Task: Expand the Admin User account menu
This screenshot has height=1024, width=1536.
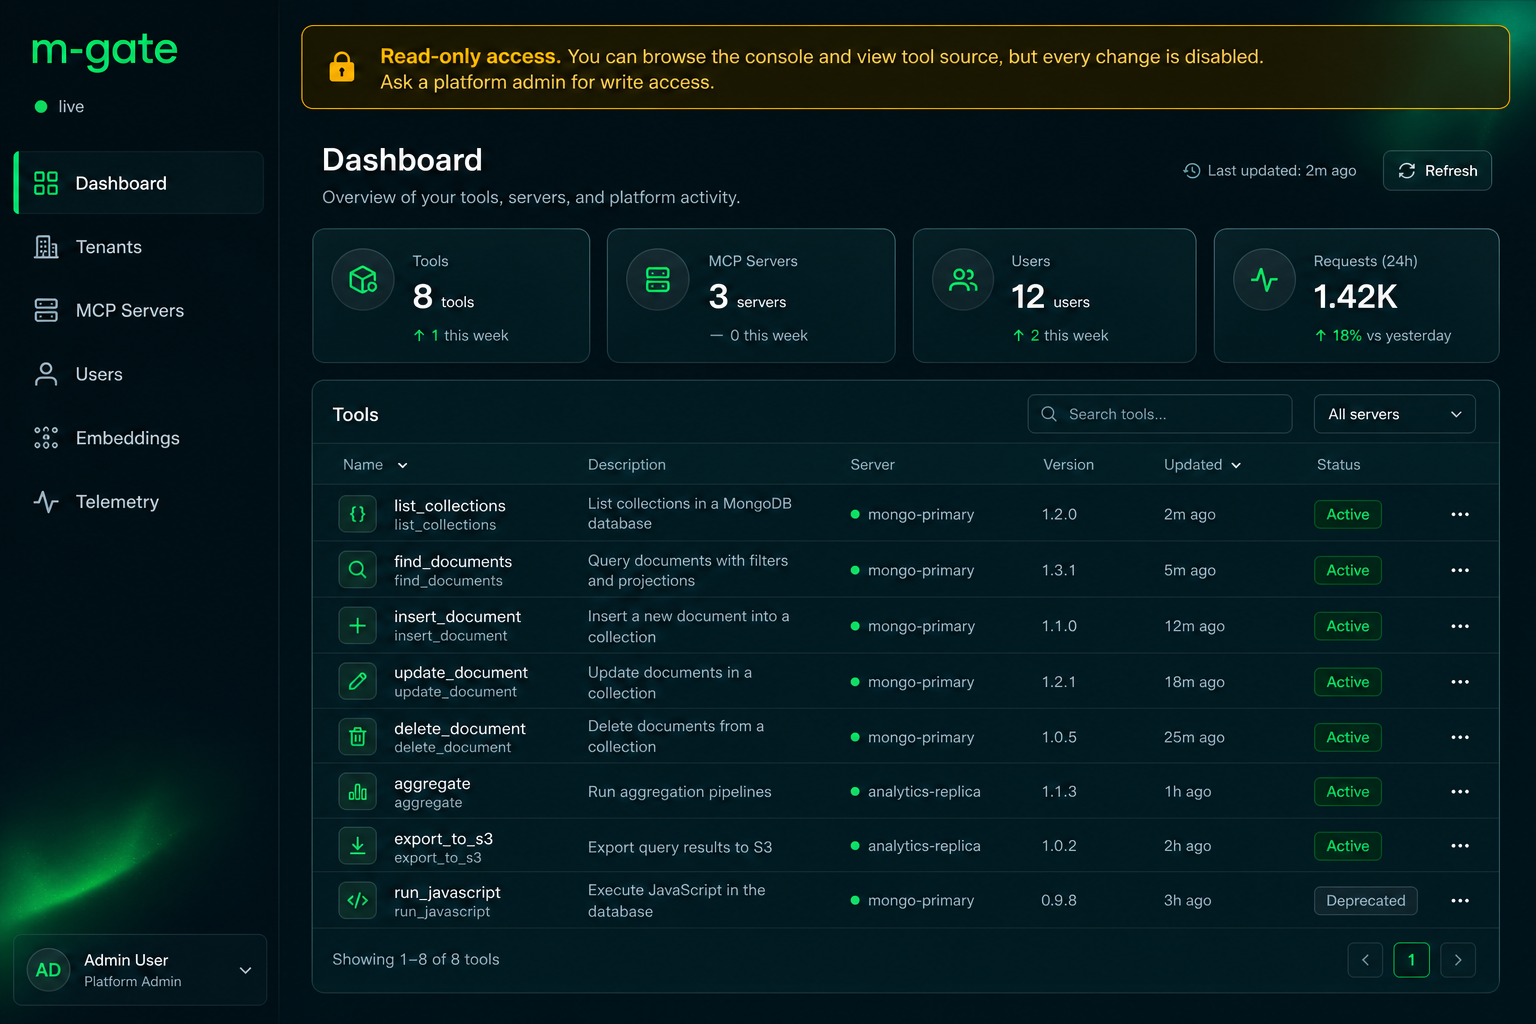Action: pos(140,970)
